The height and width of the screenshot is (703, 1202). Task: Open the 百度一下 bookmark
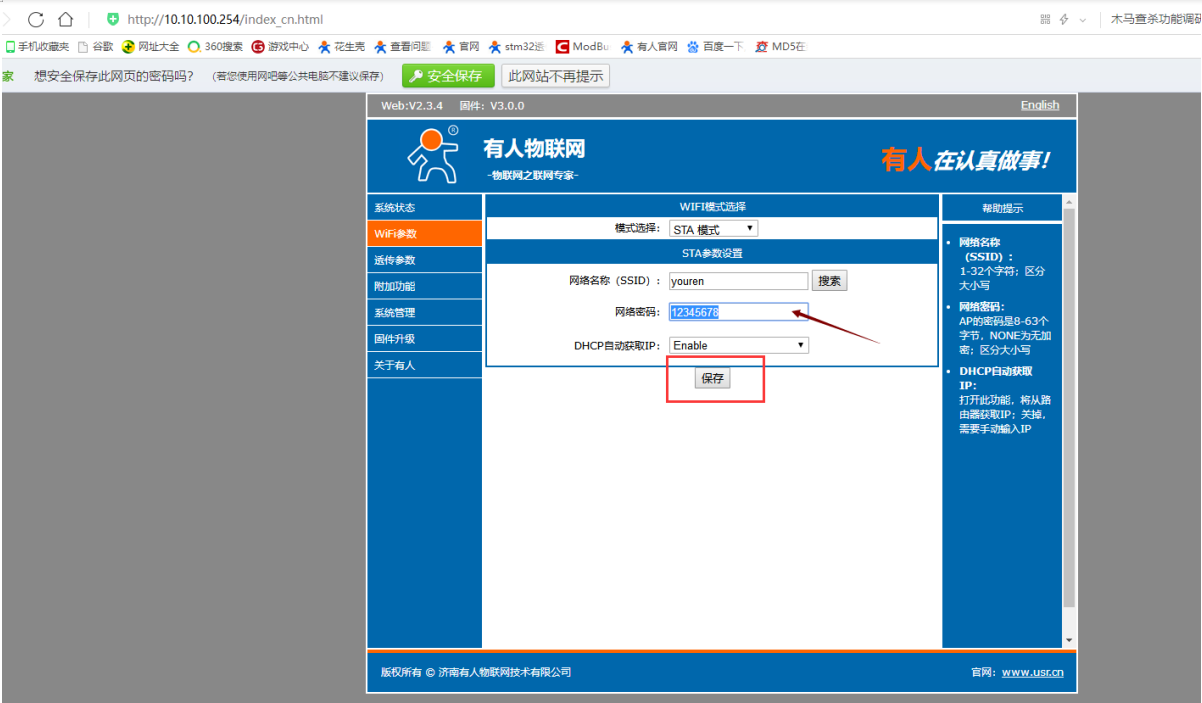(716, 46)
